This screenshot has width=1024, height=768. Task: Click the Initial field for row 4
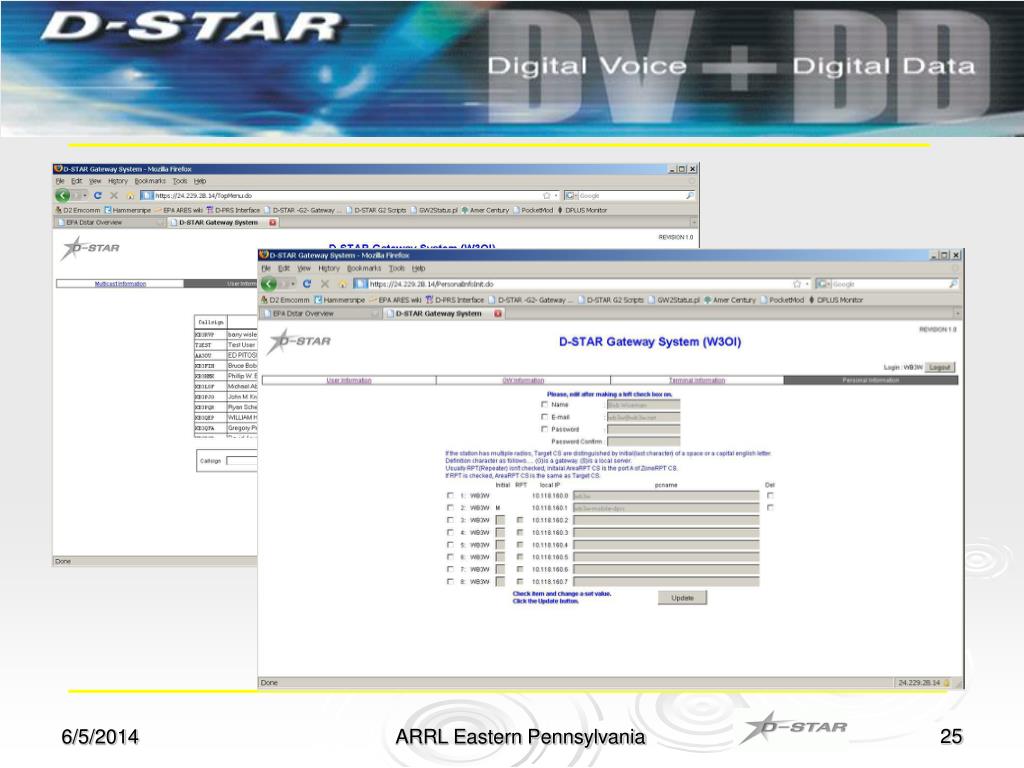coord(500,533)
